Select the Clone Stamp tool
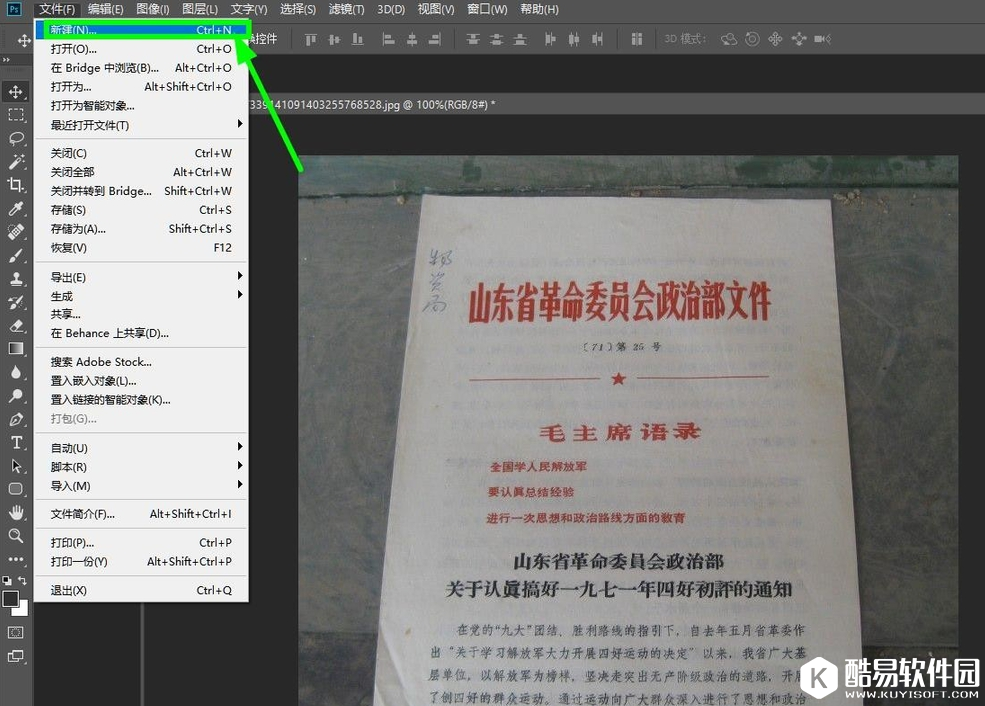Viewport: 985px width, 706px height. [16, 279]
